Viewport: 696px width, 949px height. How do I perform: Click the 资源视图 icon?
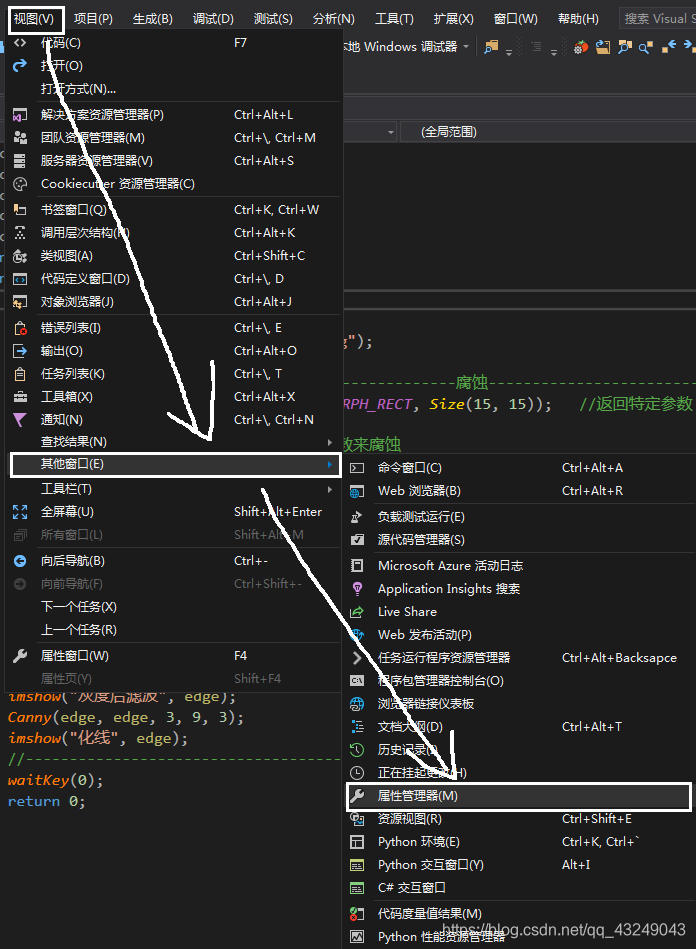[357, 819]
